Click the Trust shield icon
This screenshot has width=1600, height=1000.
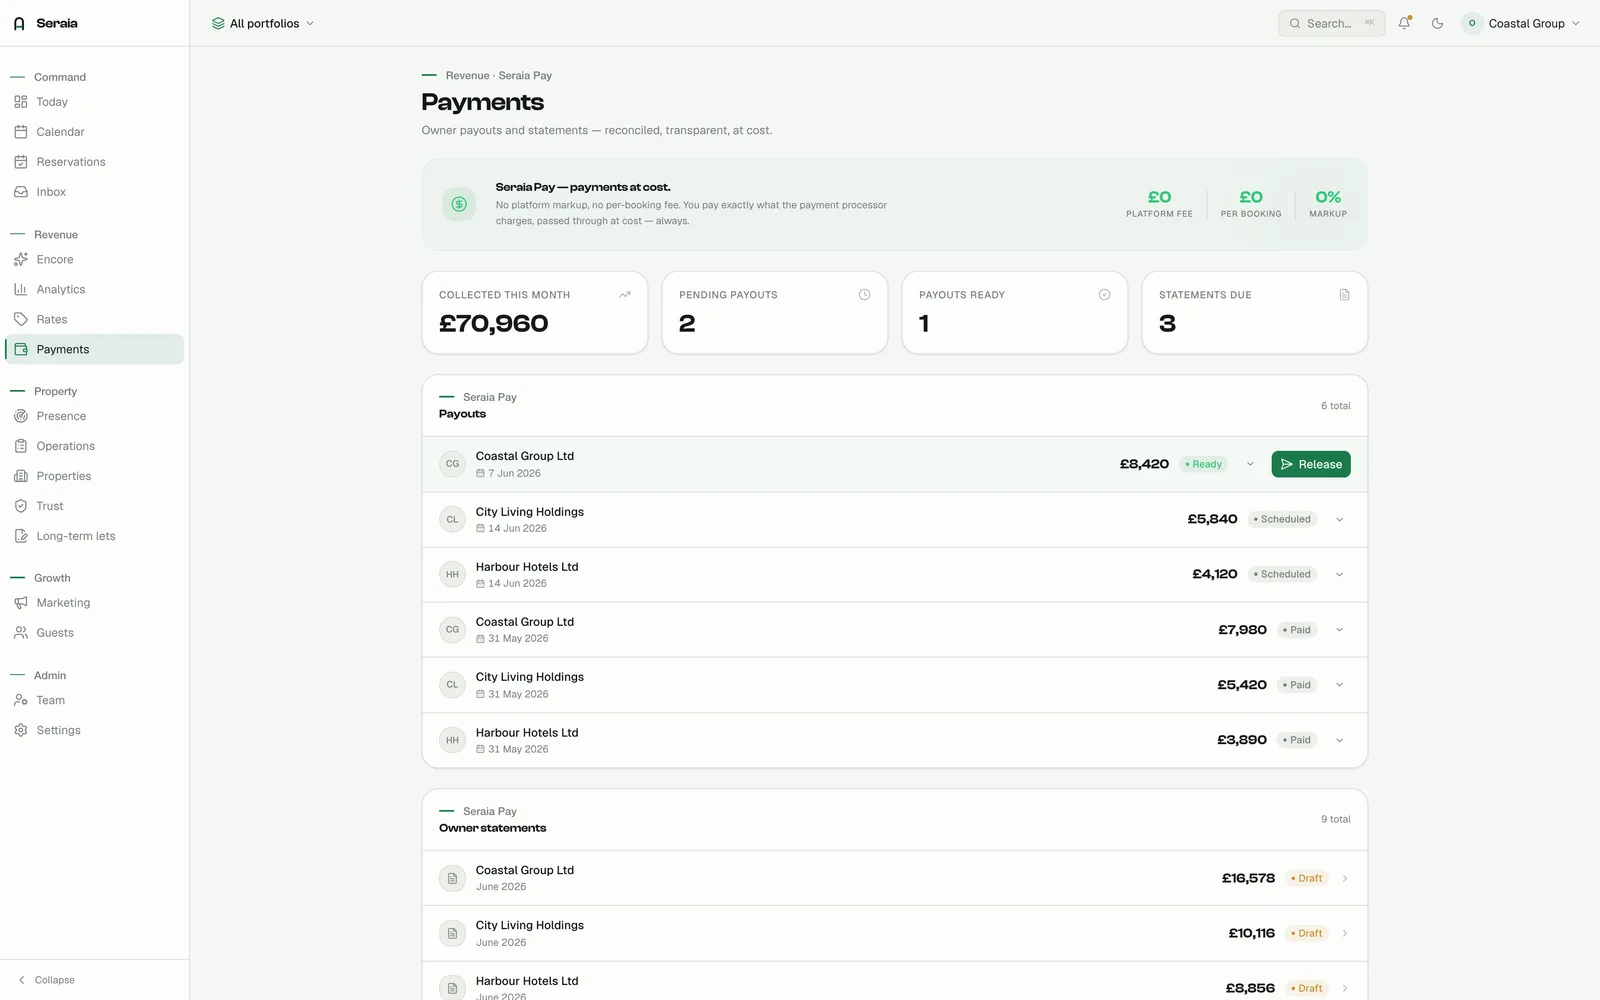[x=21, y=506]
